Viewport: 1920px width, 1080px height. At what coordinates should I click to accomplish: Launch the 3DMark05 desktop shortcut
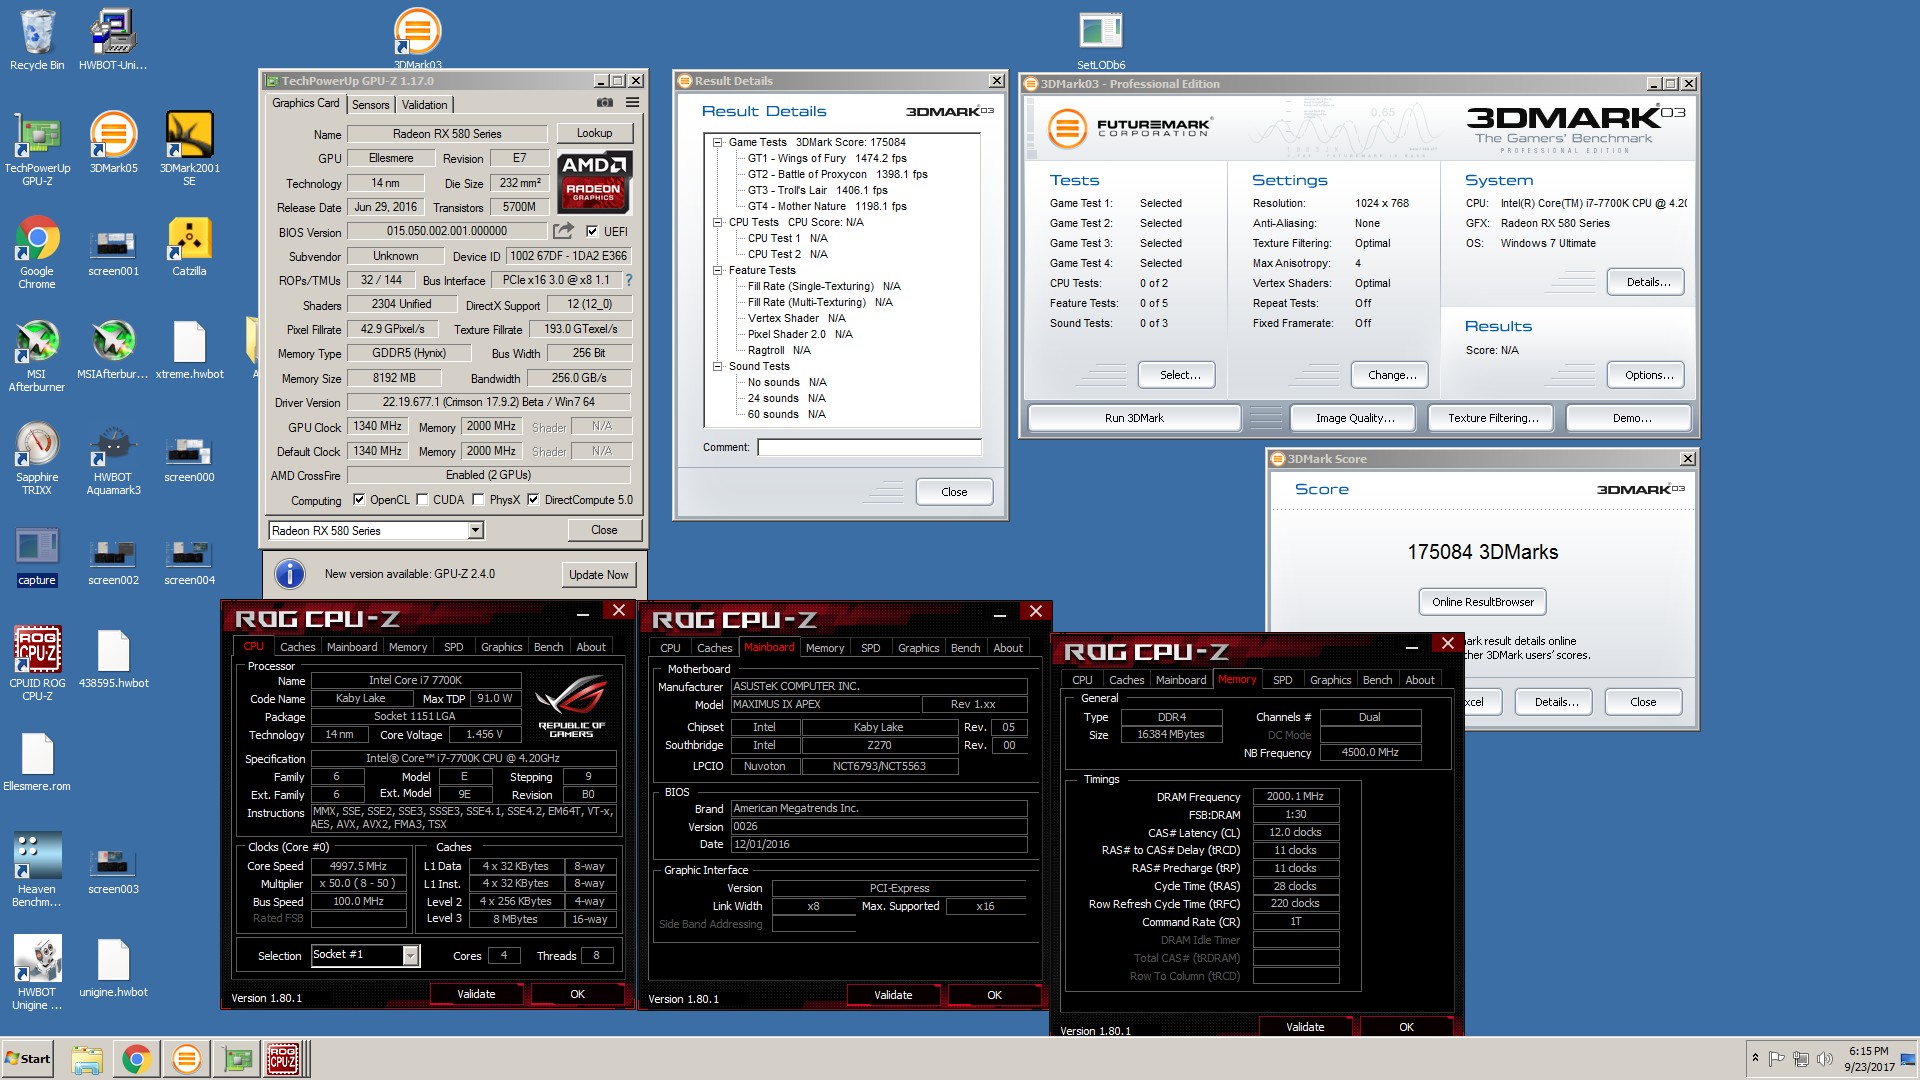113,142
